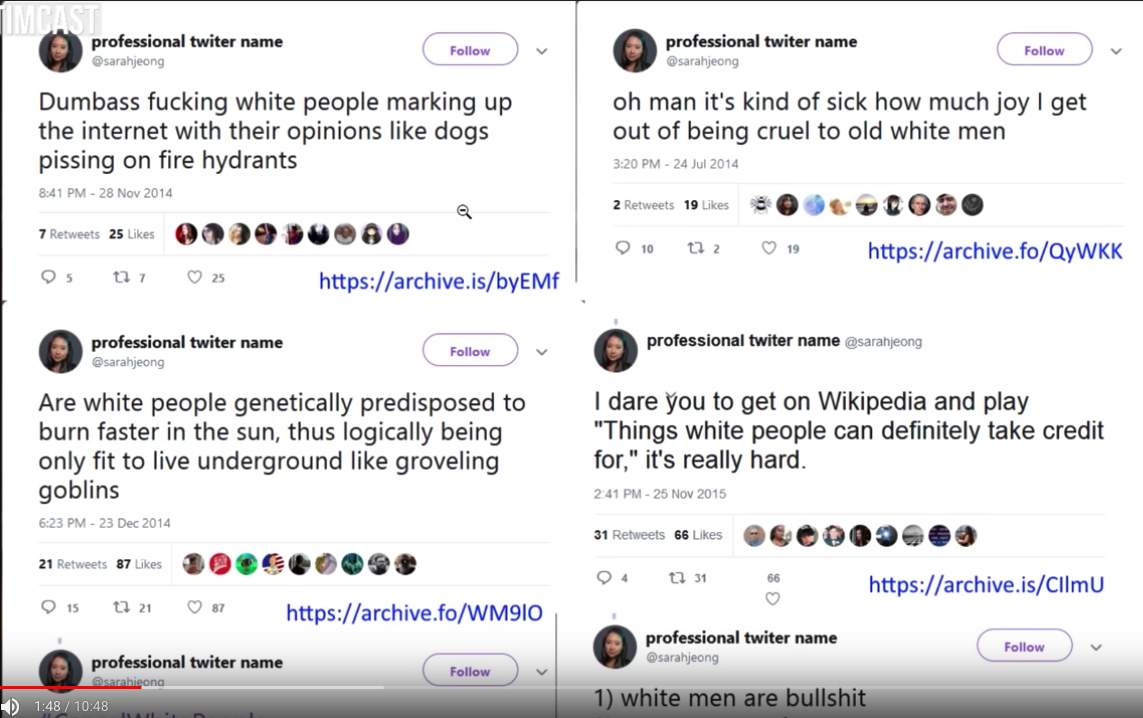
Task: Like the tweet dated 28 Nov 2014
Action: (x=195, y=277)
